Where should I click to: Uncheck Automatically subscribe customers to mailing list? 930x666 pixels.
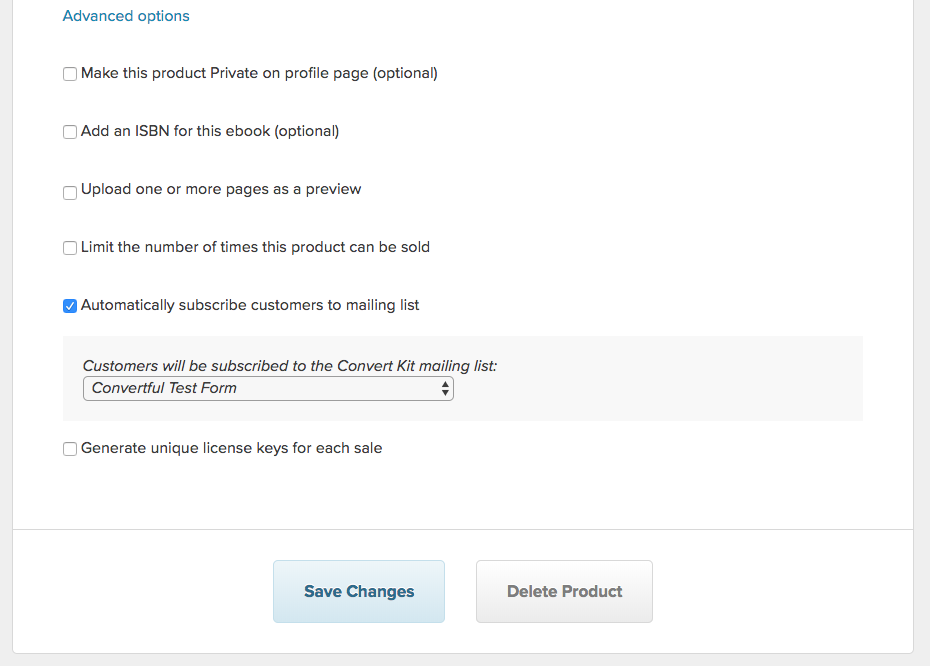[70, 306]
